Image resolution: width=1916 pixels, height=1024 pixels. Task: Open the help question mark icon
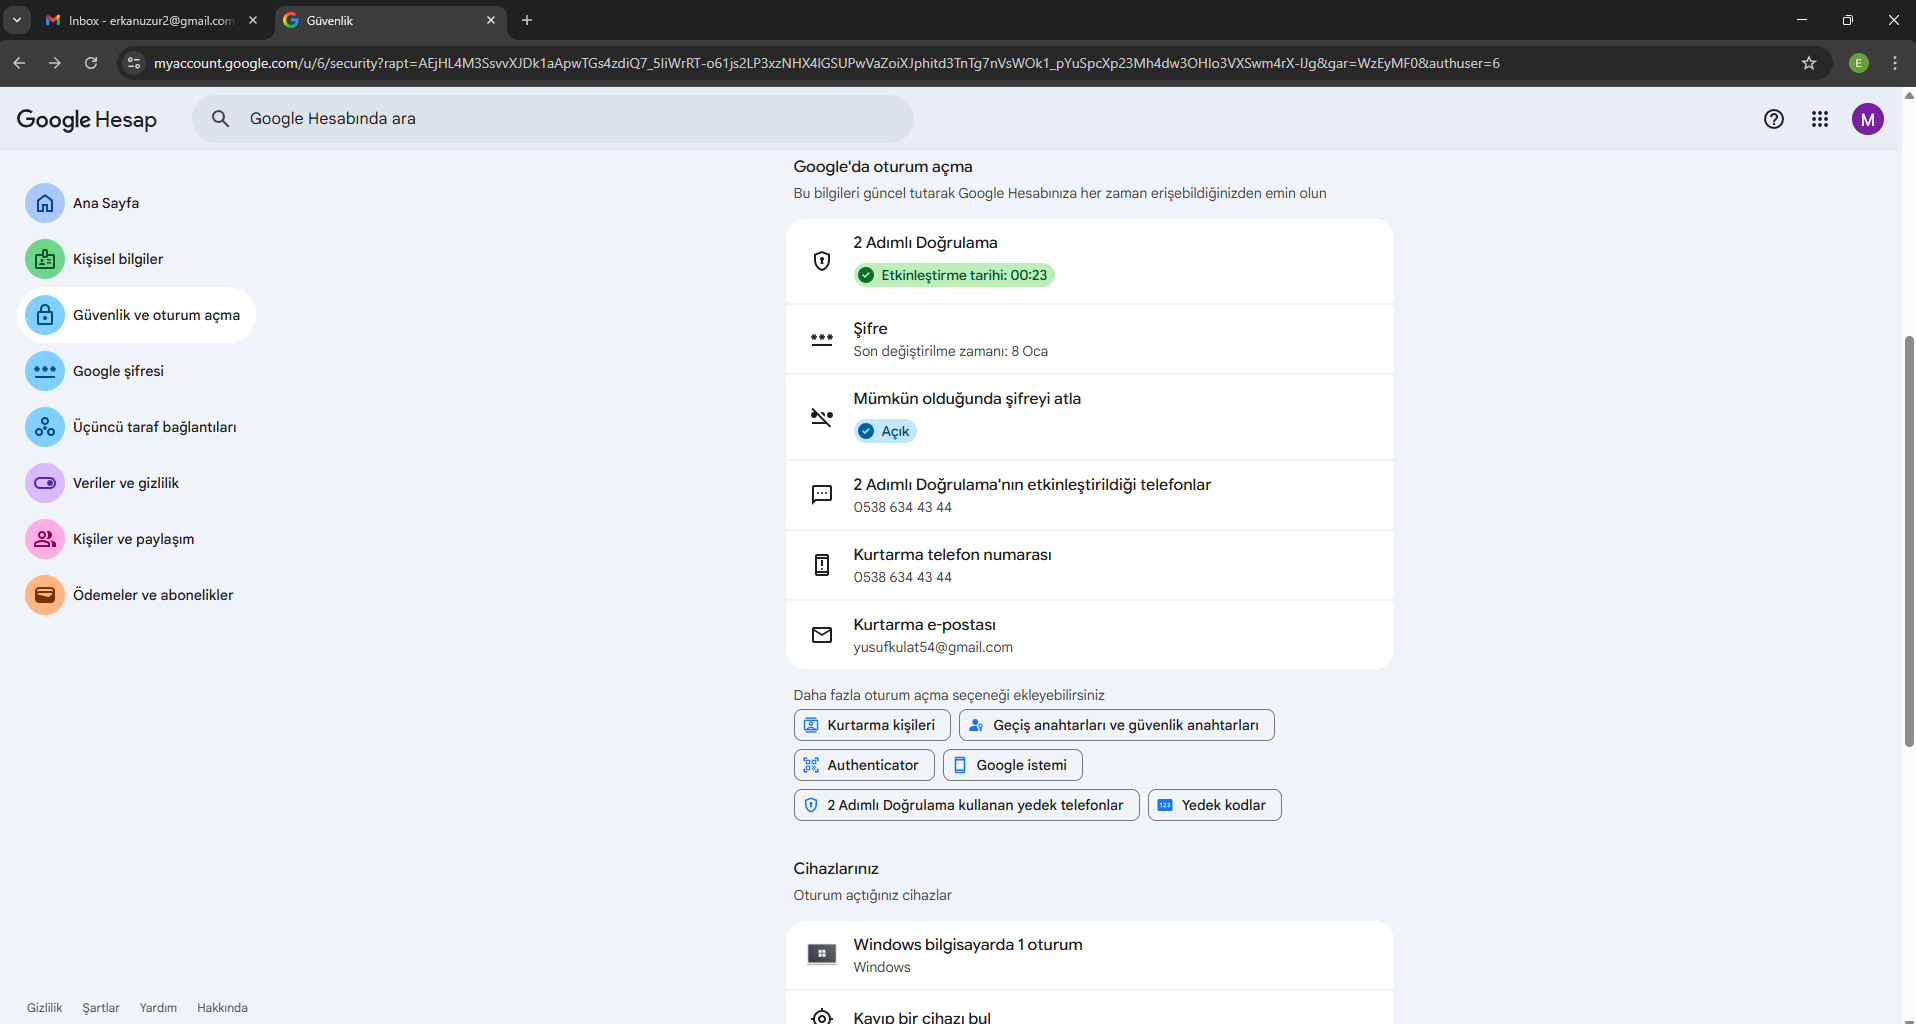click(x=1774, y=119)
